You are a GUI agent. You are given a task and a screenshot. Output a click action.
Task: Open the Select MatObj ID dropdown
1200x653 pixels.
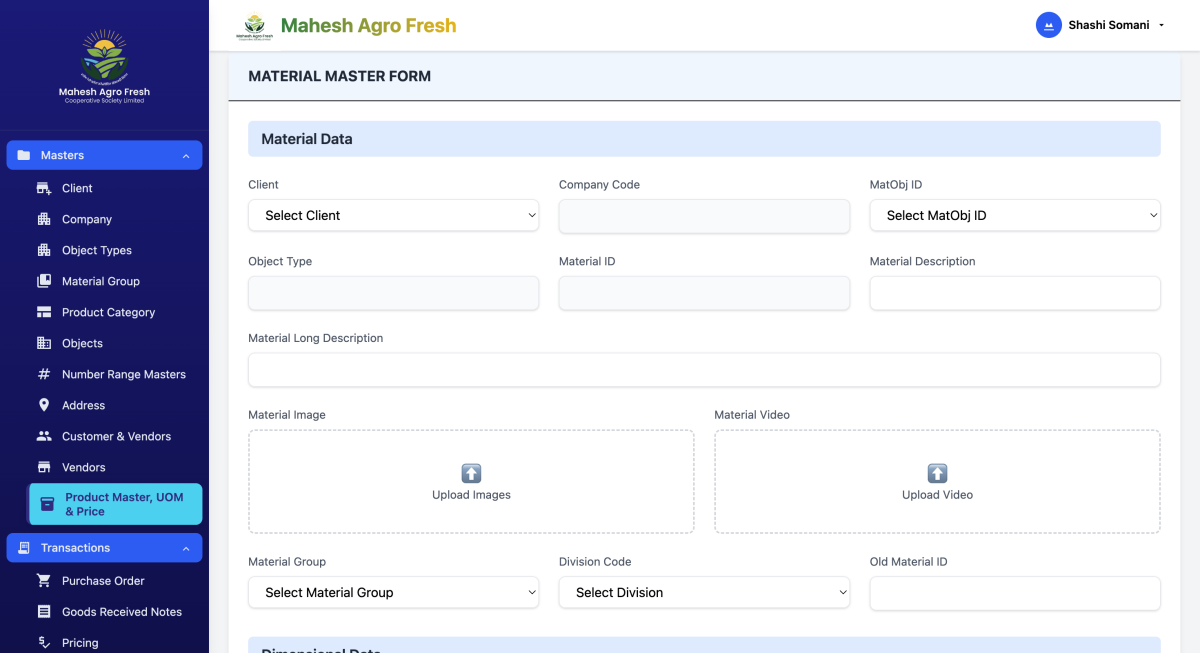[x=1014, y=216]
